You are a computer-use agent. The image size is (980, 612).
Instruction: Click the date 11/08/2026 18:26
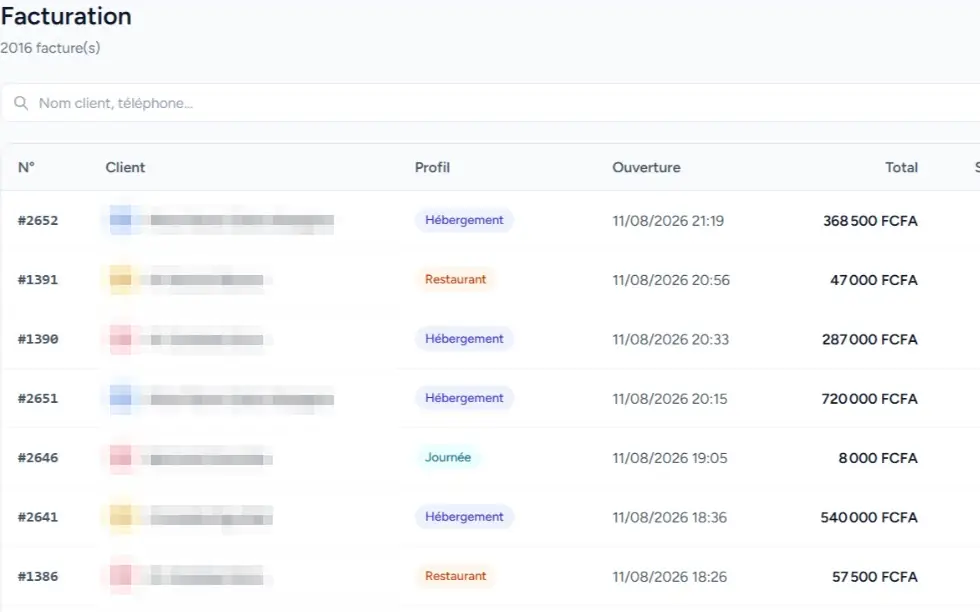(669, 577)
